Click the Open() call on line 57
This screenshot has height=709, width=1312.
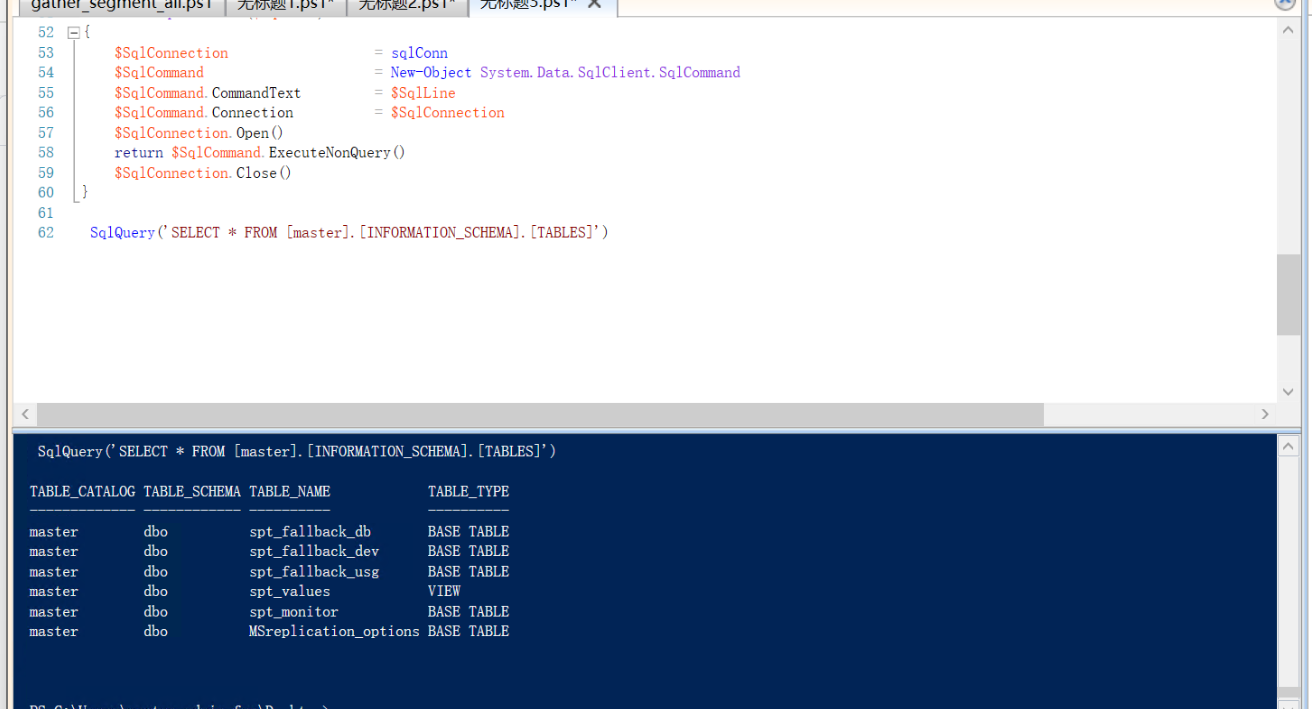point(260,133)
